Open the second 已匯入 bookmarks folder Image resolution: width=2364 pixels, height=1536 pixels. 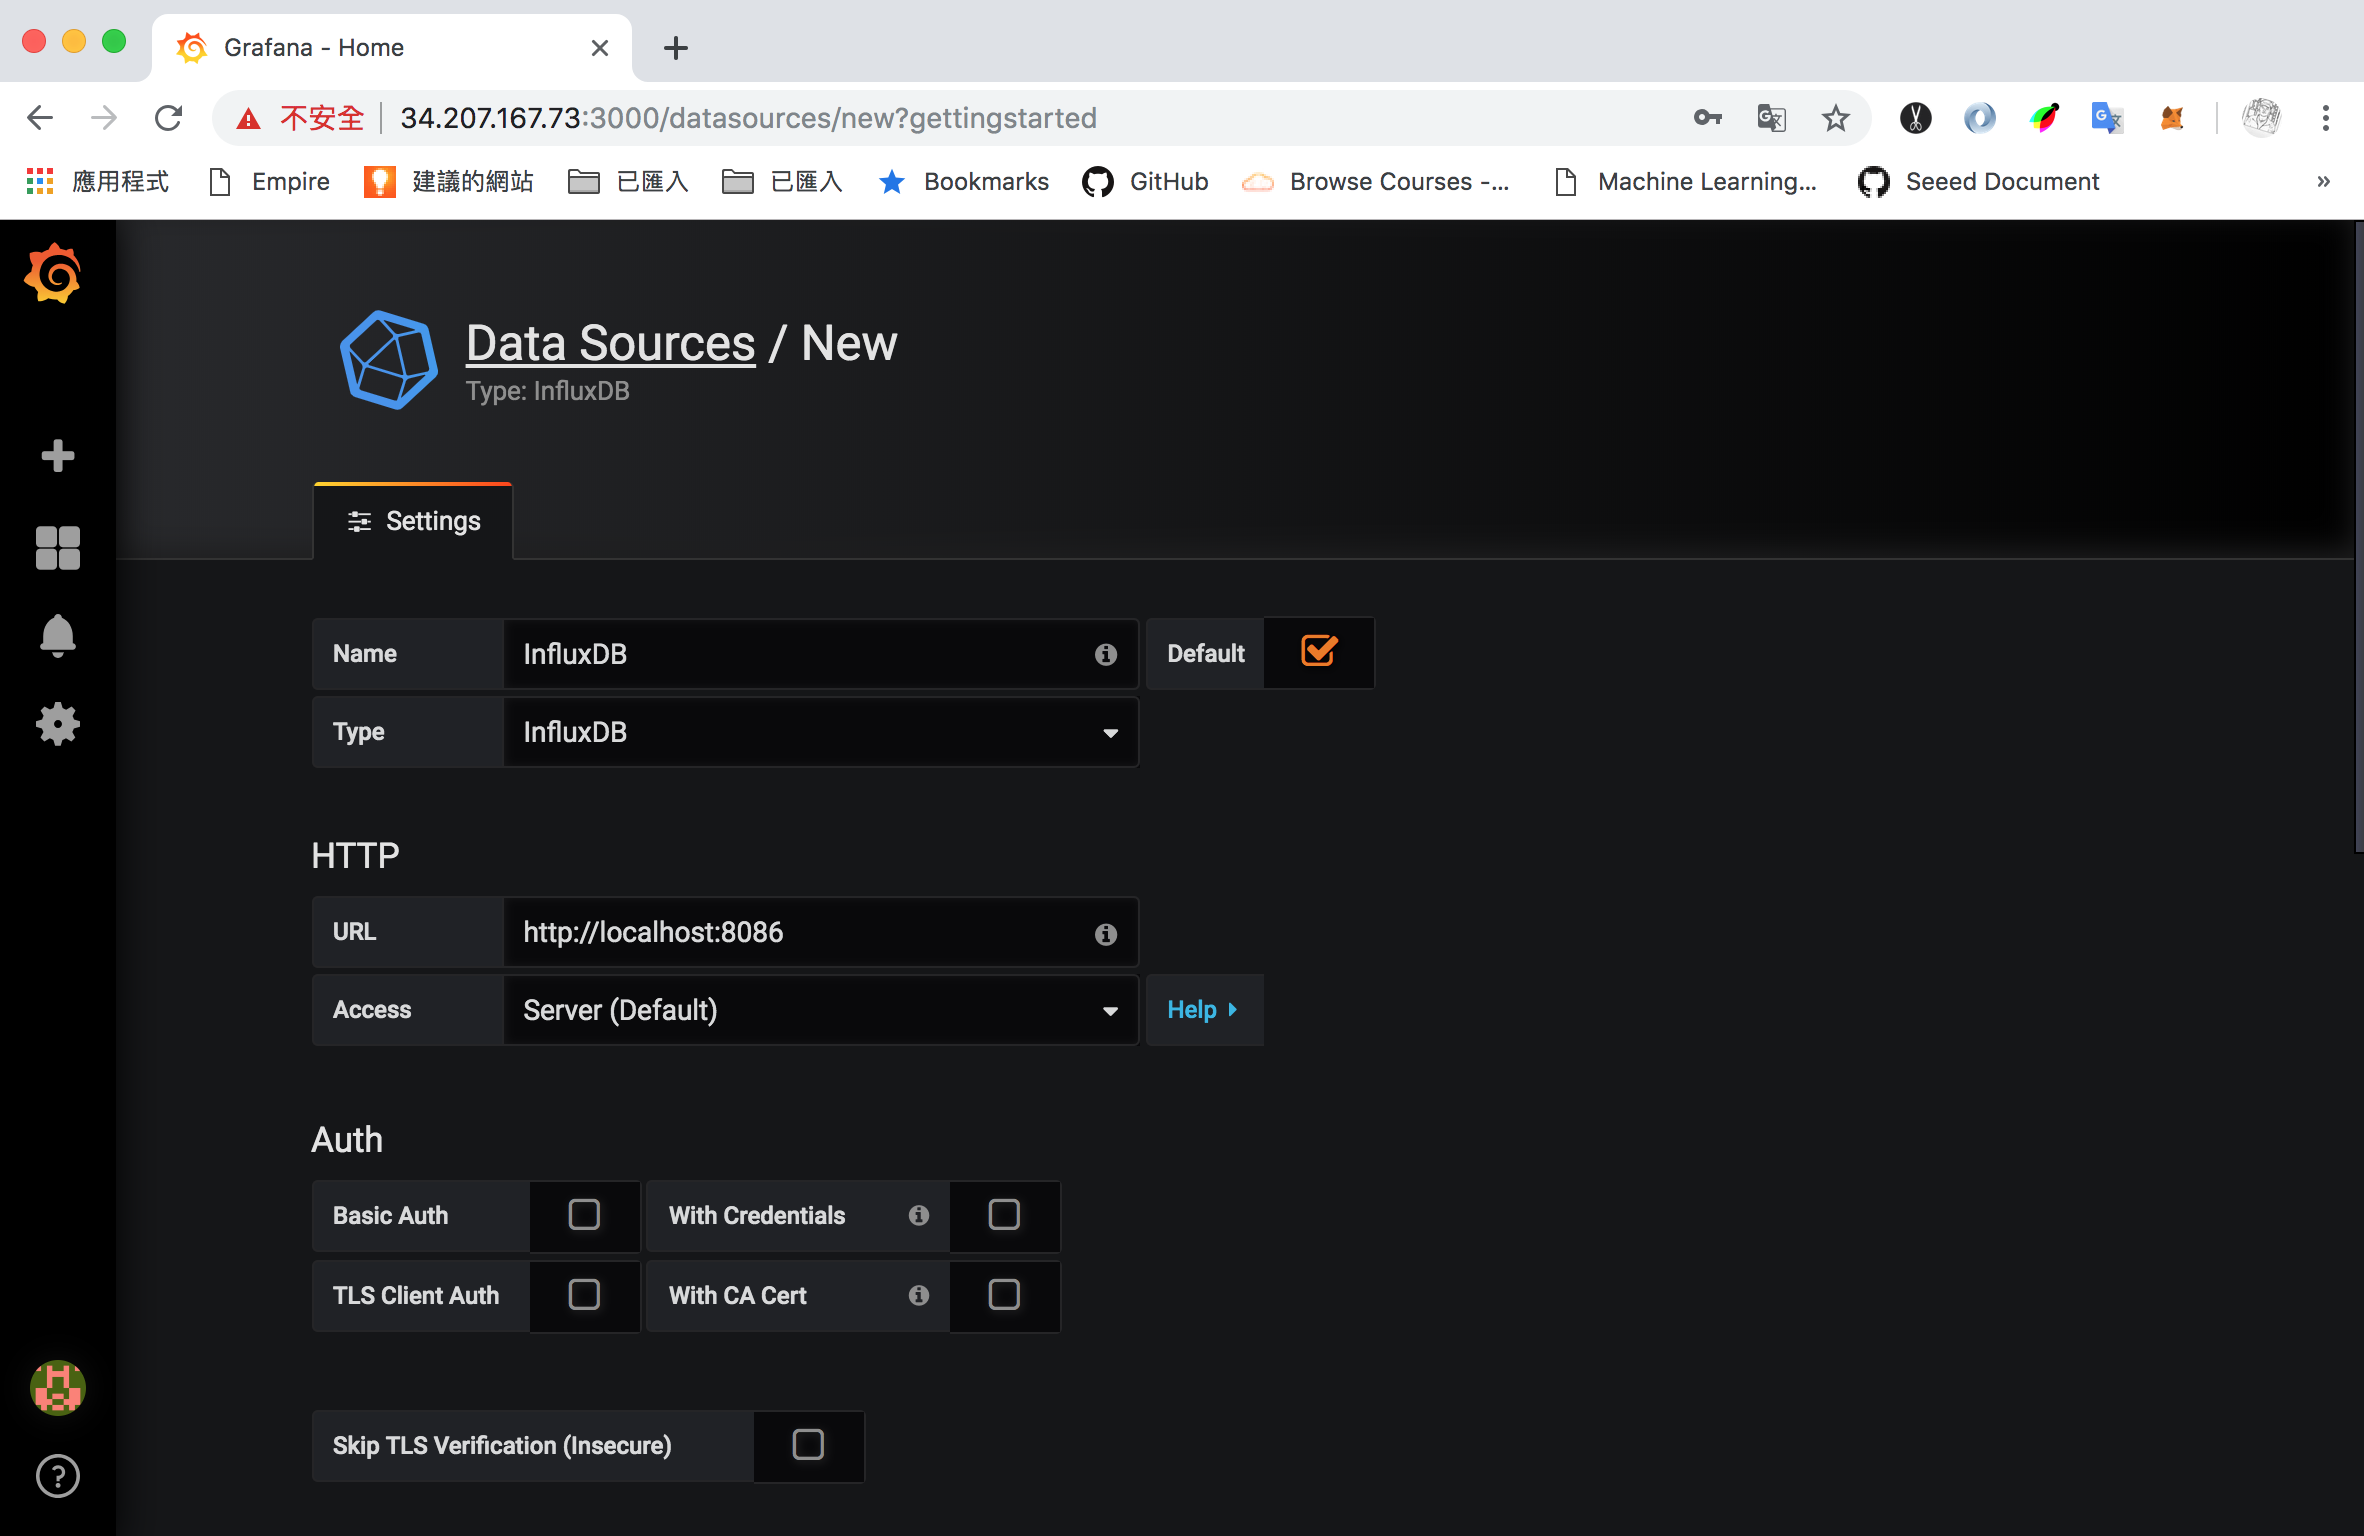782,181
